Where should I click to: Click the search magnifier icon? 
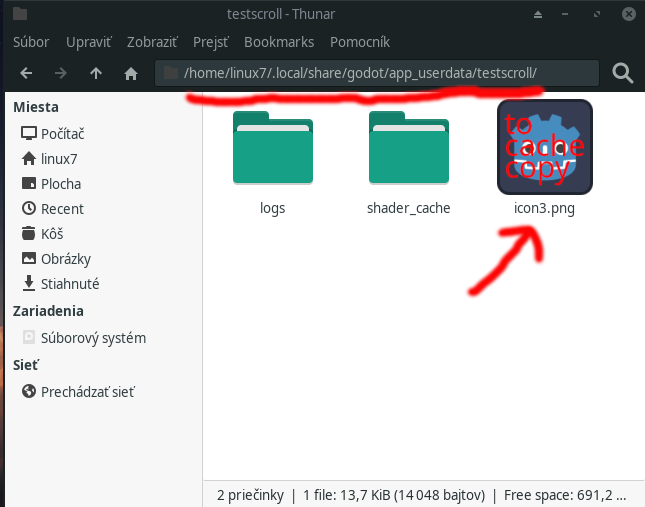[x=622, y=73]
